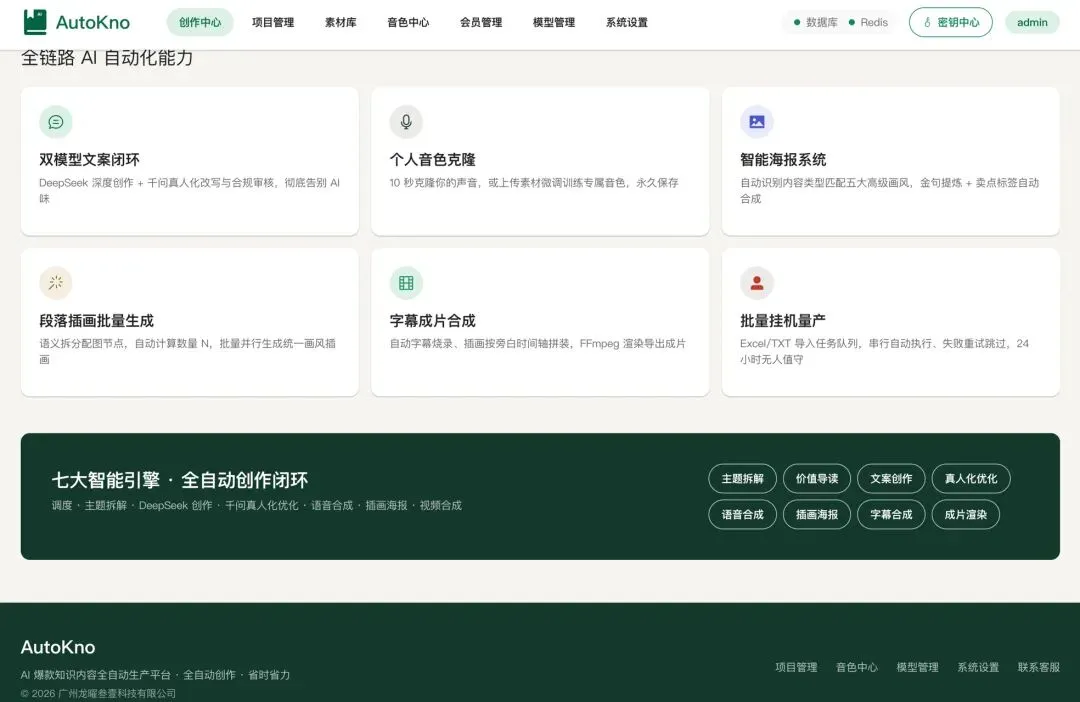Click the description starting with Excel/TXT 导入任务队列
This screenshot has width=1080, height=702.
point(884,351)
